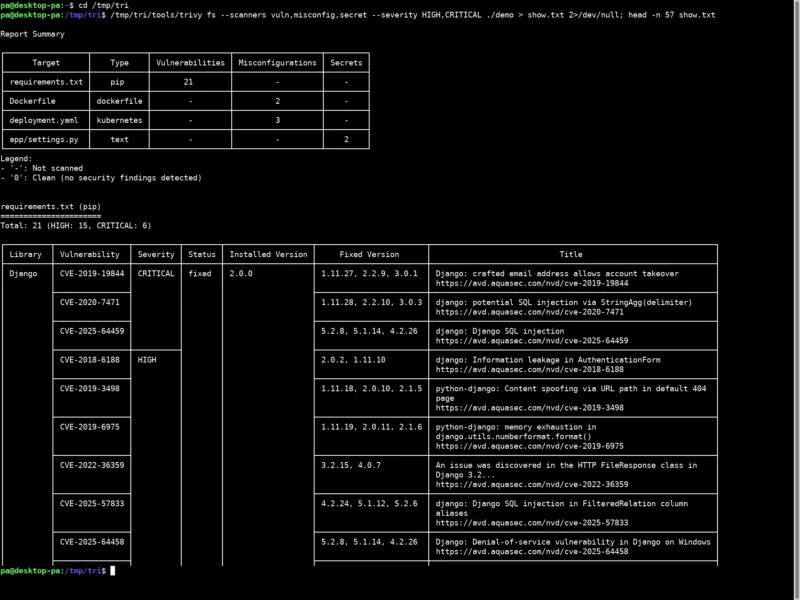This screenshot has height=600, width=800.
Task: Open the aquasec URL for cve-2018-6188
Action: pos(529,369)
